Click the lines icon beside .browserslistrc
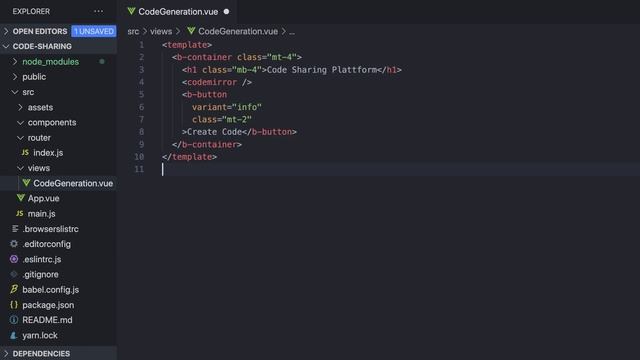 [x=15, y=229]
